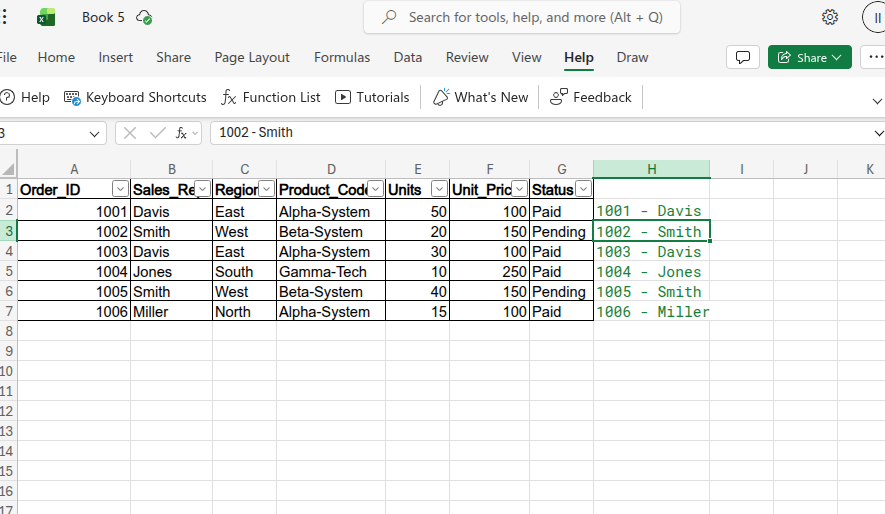
Task: Click the Book 5 file name
Action: (103, 17)
